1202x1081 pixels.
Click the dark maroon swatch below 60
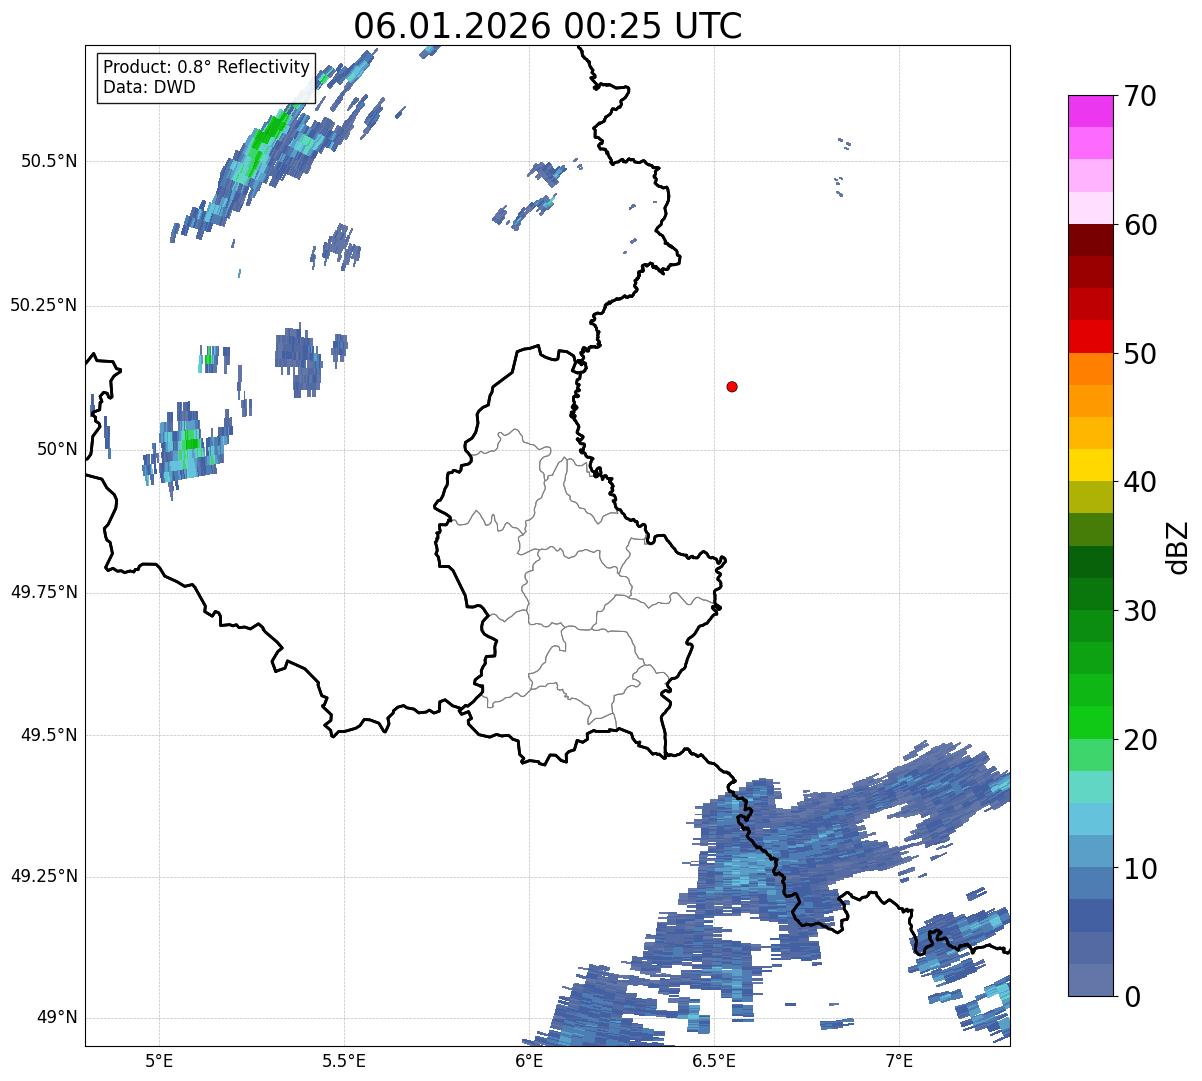coord(1093,240)
